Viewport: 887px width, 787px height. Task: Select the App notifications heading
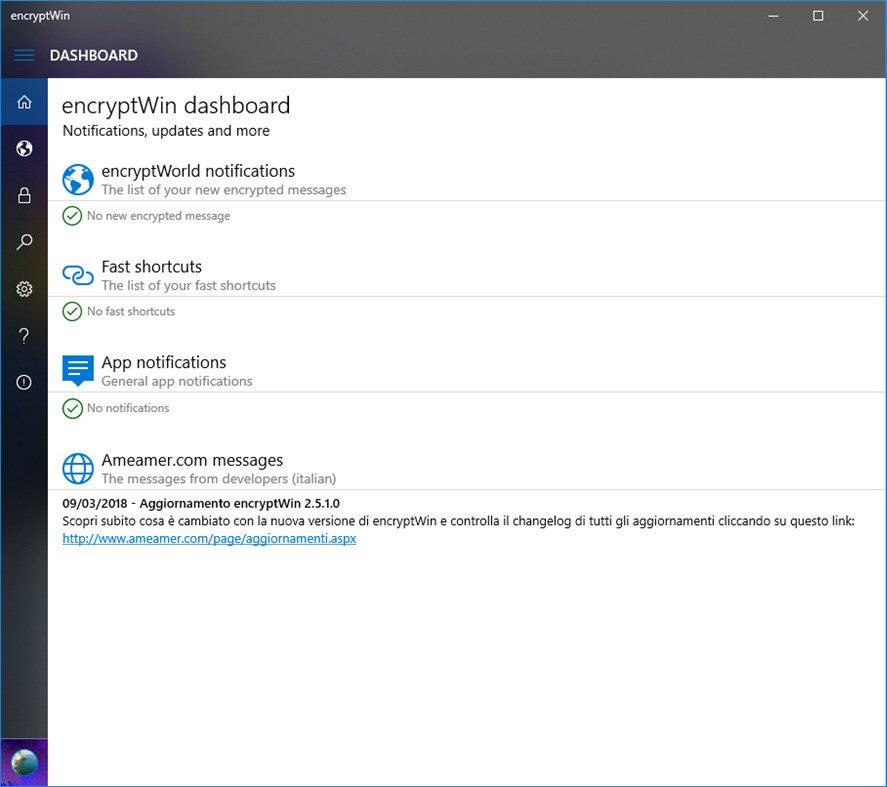[x=163, y=362]
